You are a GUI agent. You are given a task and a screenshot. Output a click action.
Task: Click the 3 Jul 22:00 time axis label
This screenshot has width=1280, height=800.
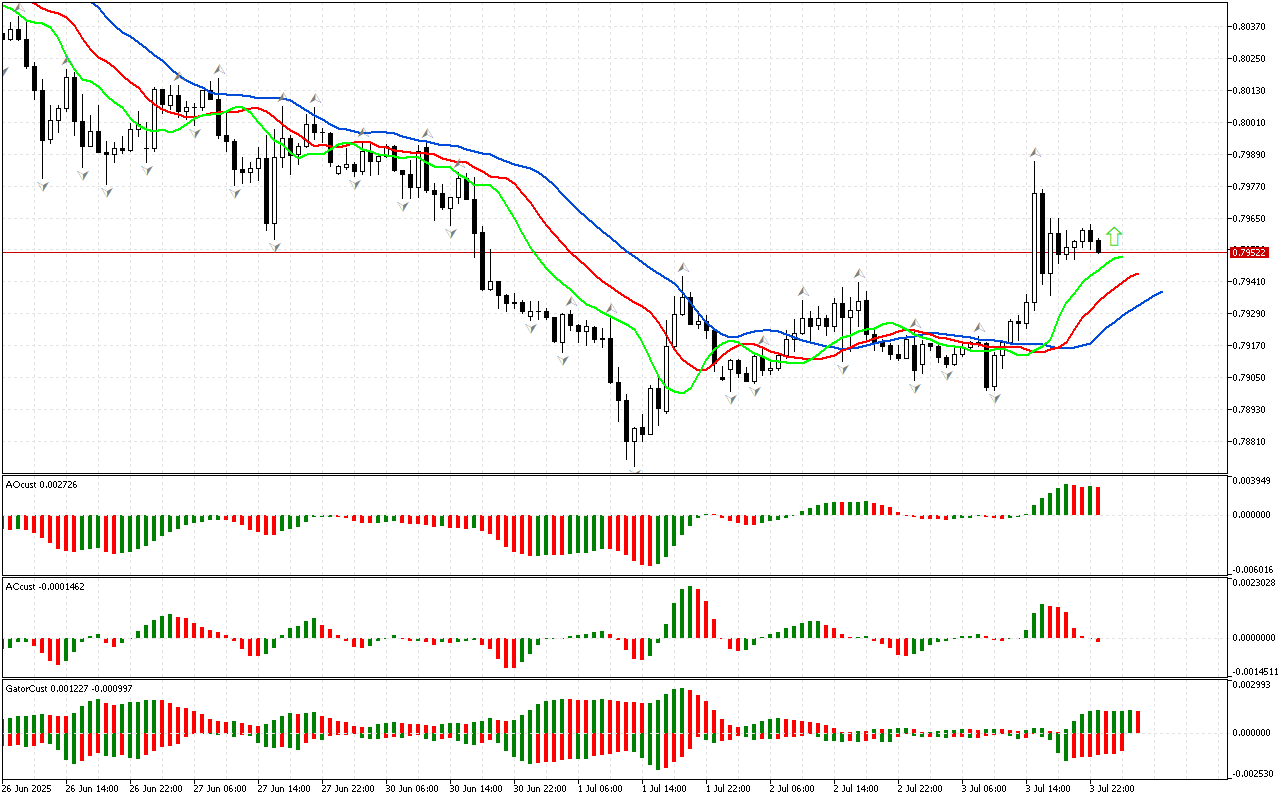coord(1112,789)
